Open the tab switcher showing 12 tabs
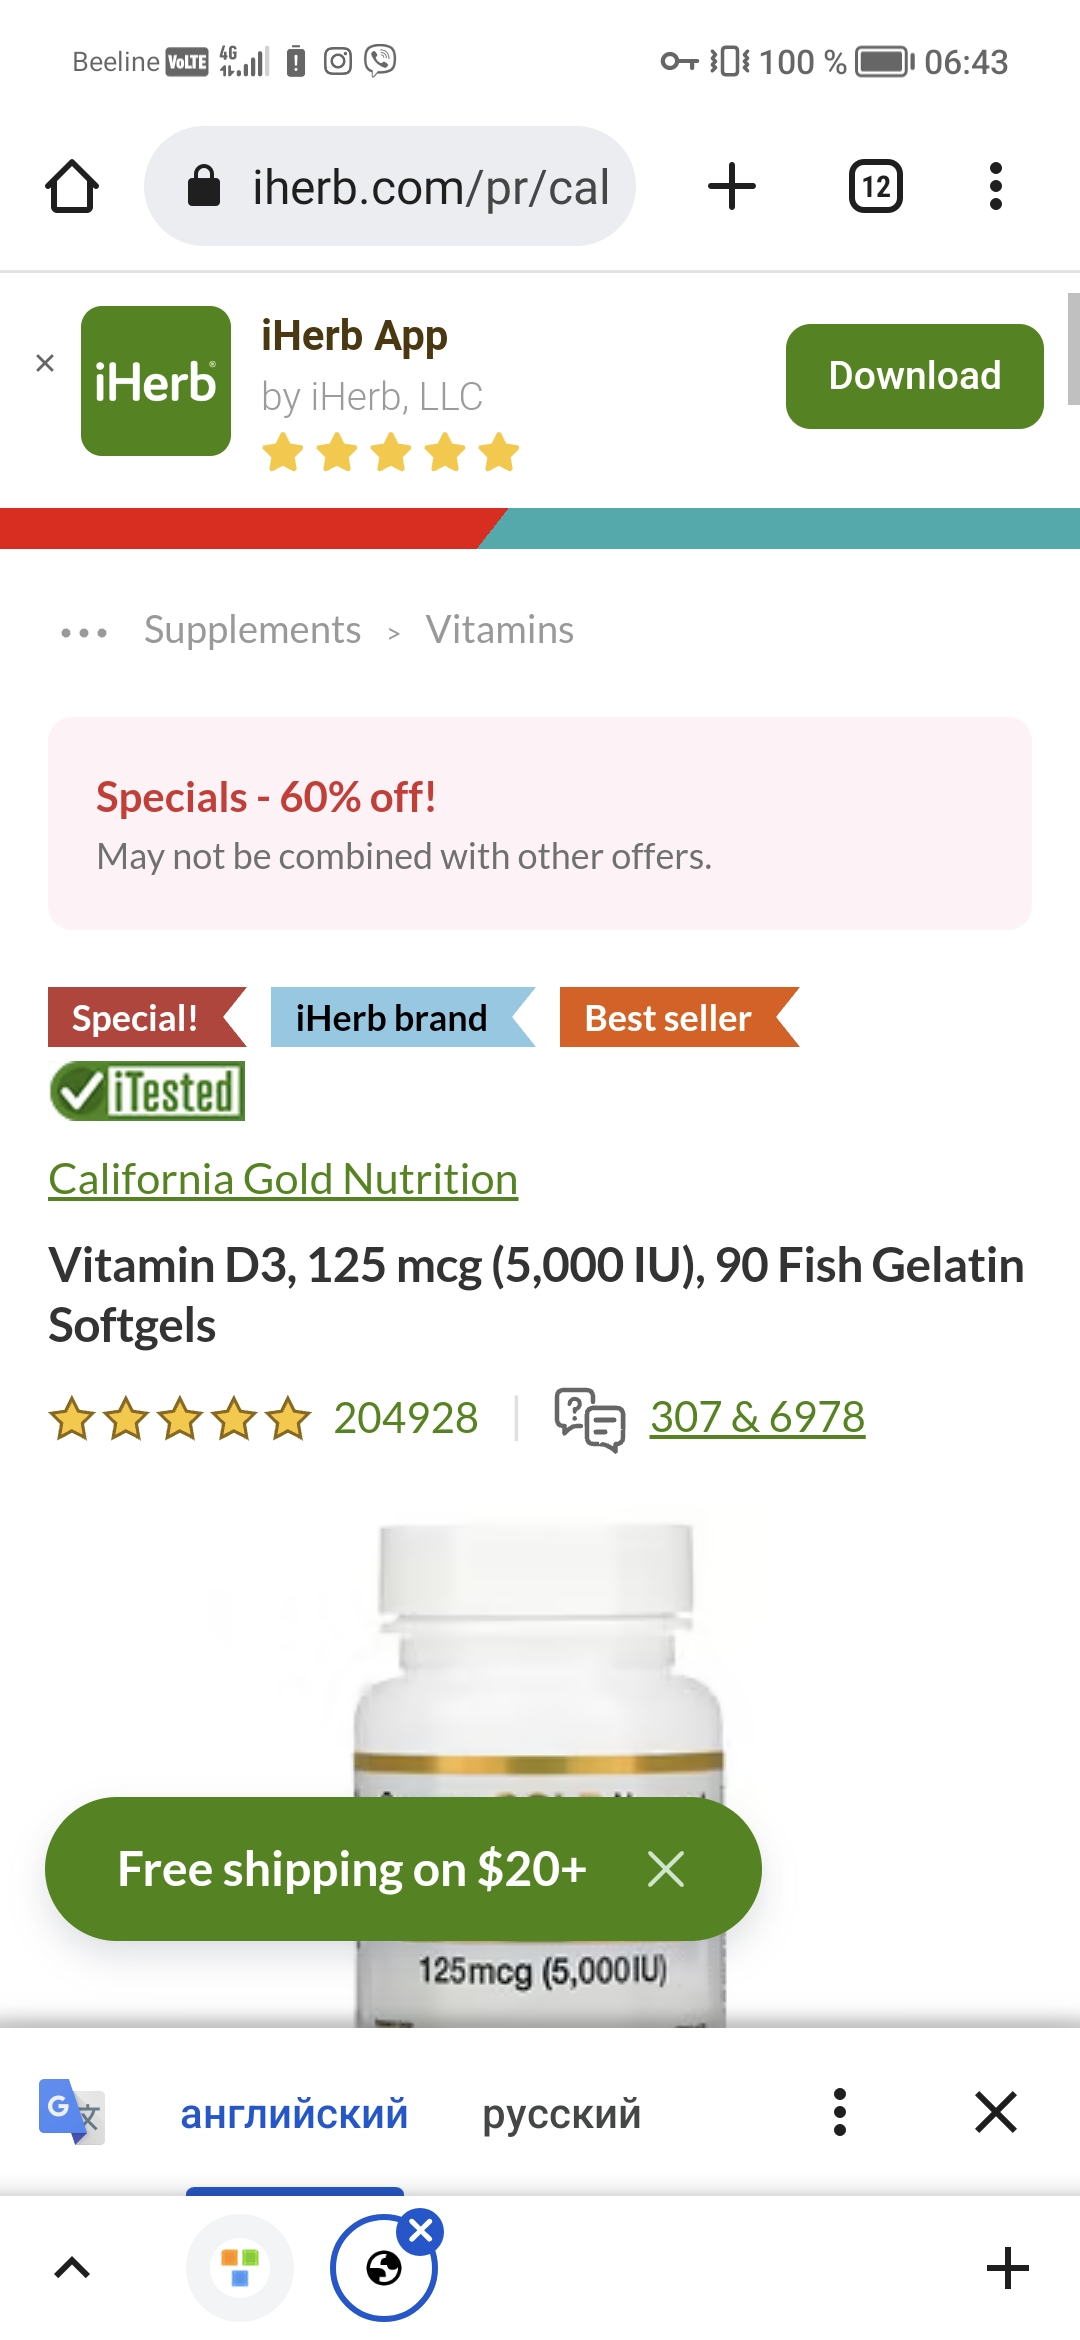Viewport: 1080px width, 2340px height. point(876,186)
